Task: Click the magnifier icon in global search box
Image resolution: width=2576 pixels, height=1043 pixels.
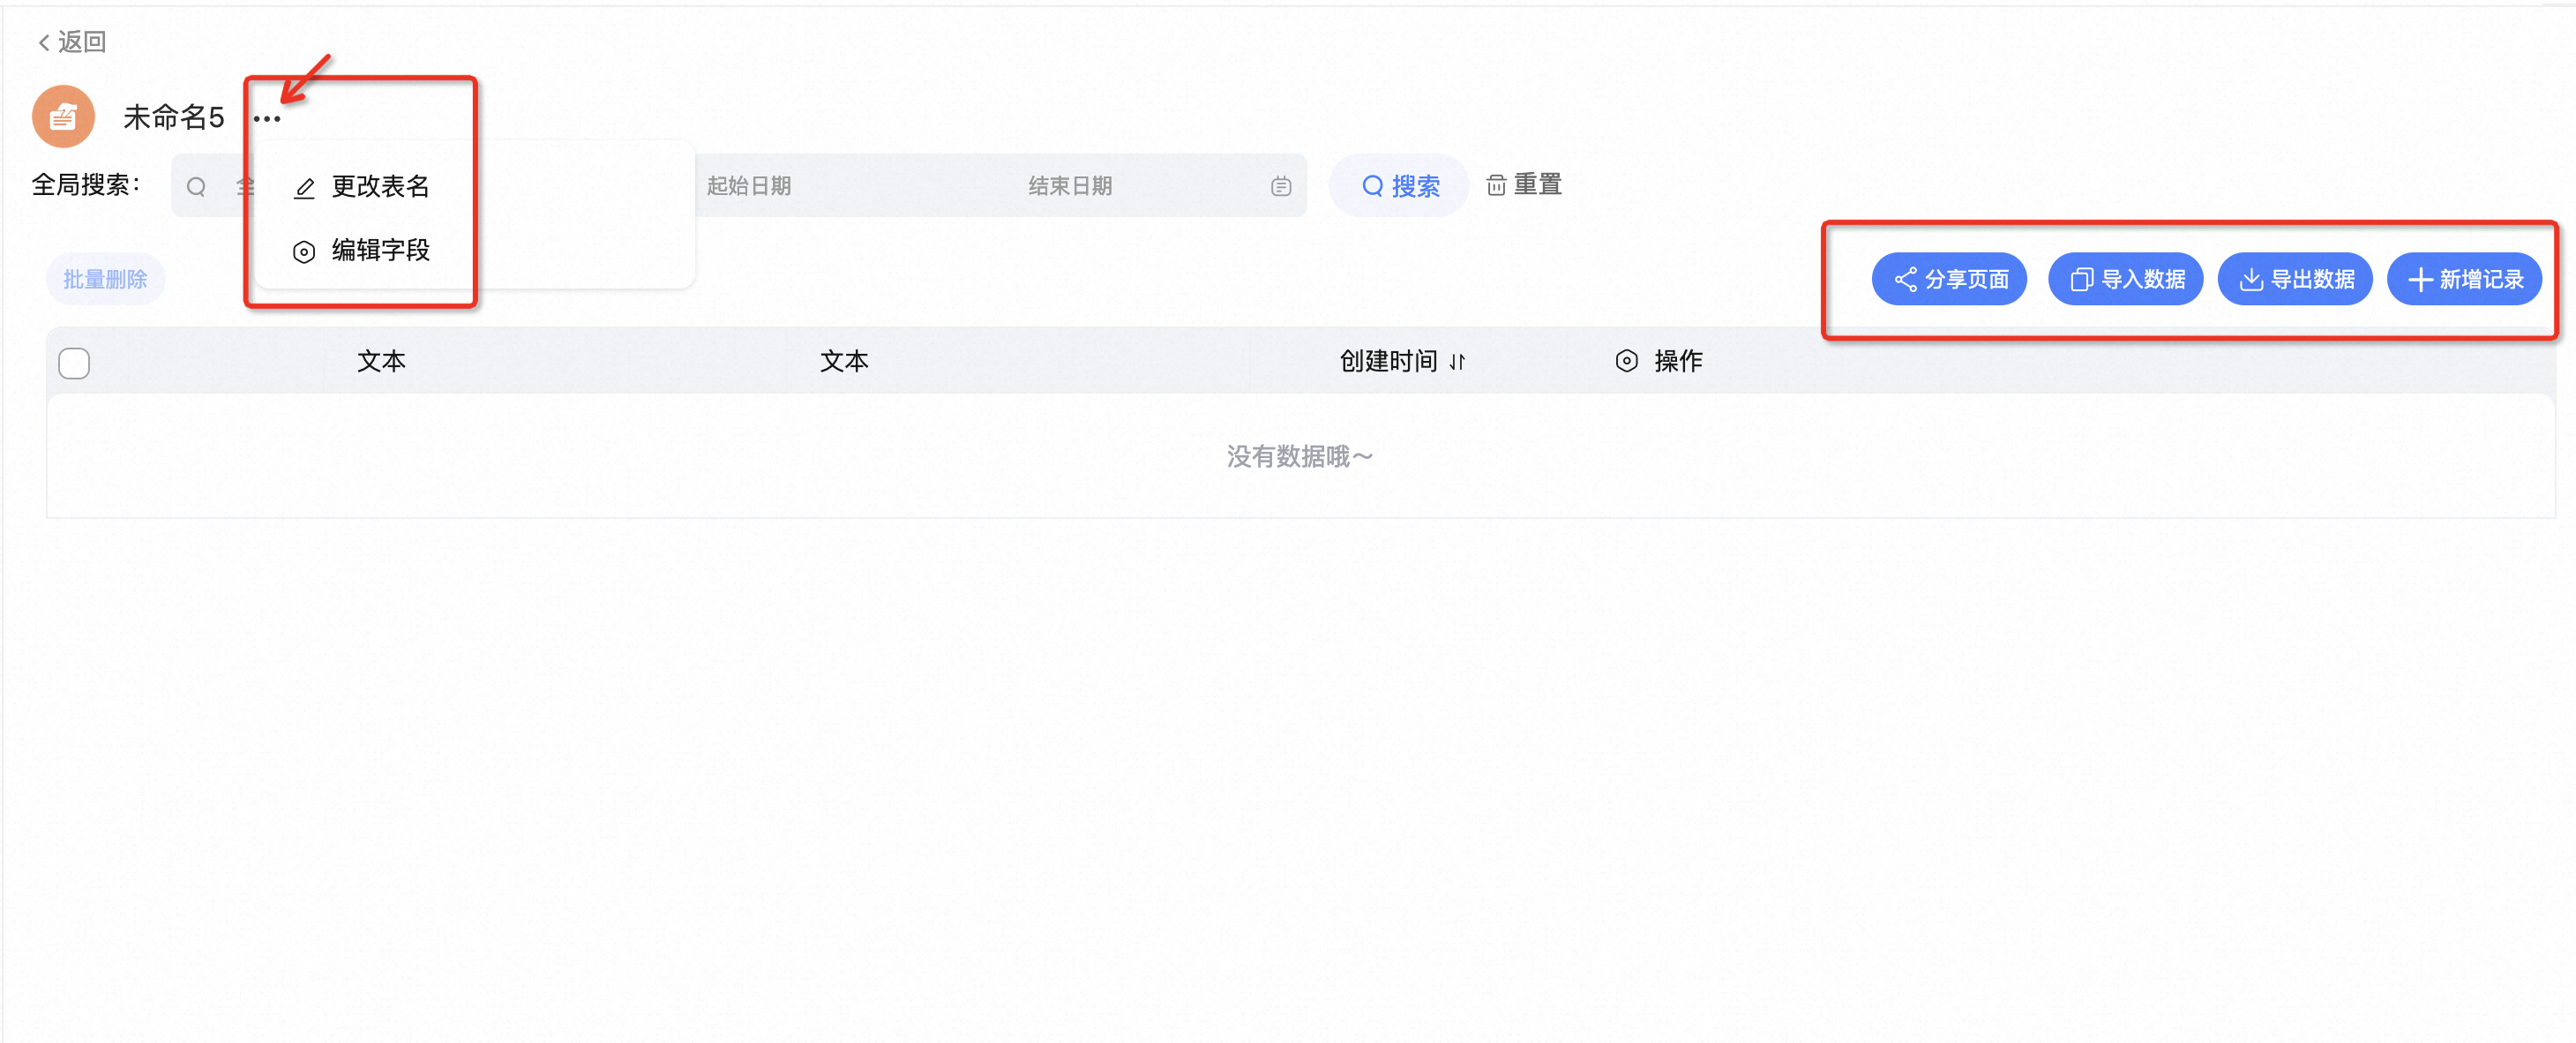Action: click(197, 187)
